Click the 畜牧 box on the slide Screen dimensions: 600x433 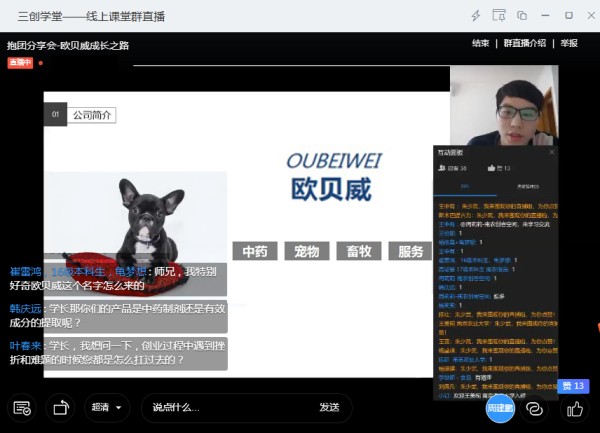[359, 251]
